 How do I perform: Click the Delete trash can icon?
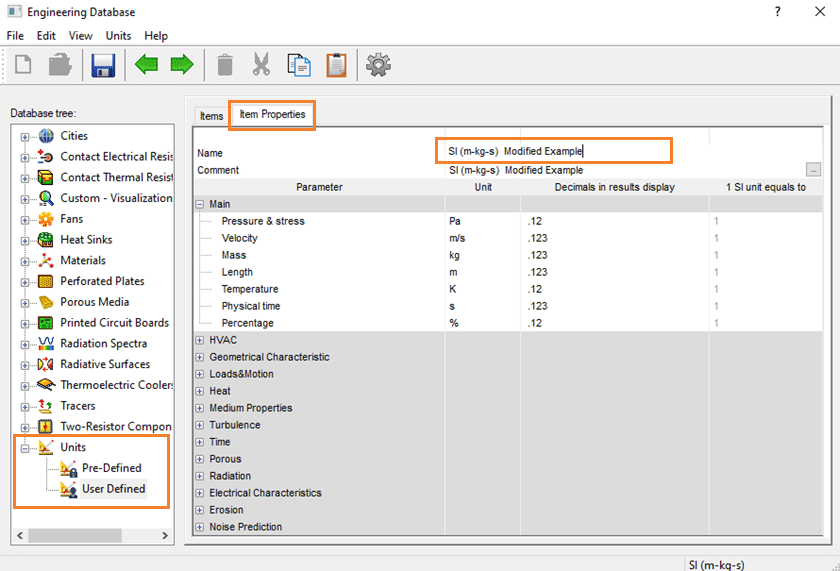click(x=225, y=65)
